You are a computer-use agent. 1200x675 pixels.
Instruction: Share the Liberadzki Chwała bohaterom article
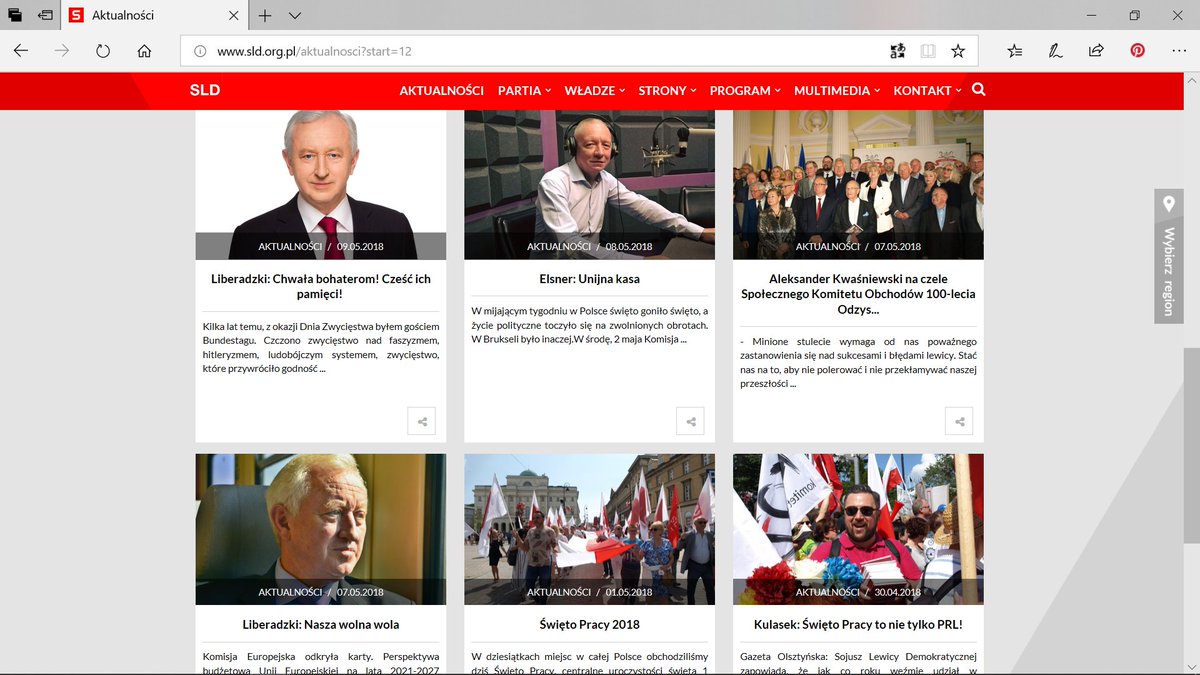[422, 421]
